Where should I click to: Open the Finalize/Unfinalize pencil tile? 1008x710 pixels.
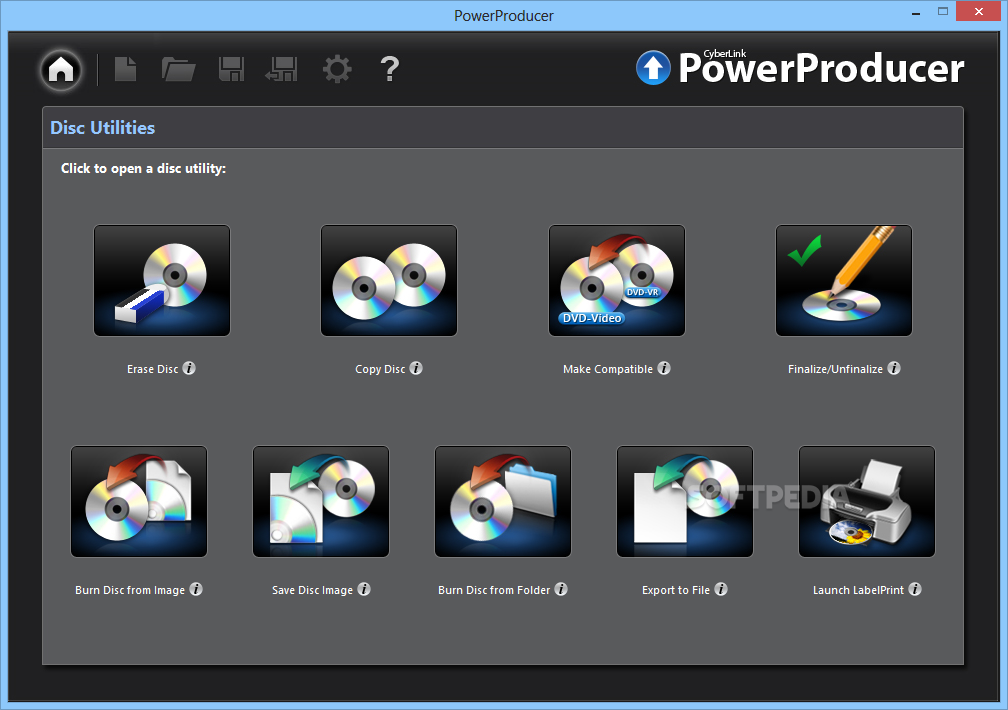click(x=844, y=280)
